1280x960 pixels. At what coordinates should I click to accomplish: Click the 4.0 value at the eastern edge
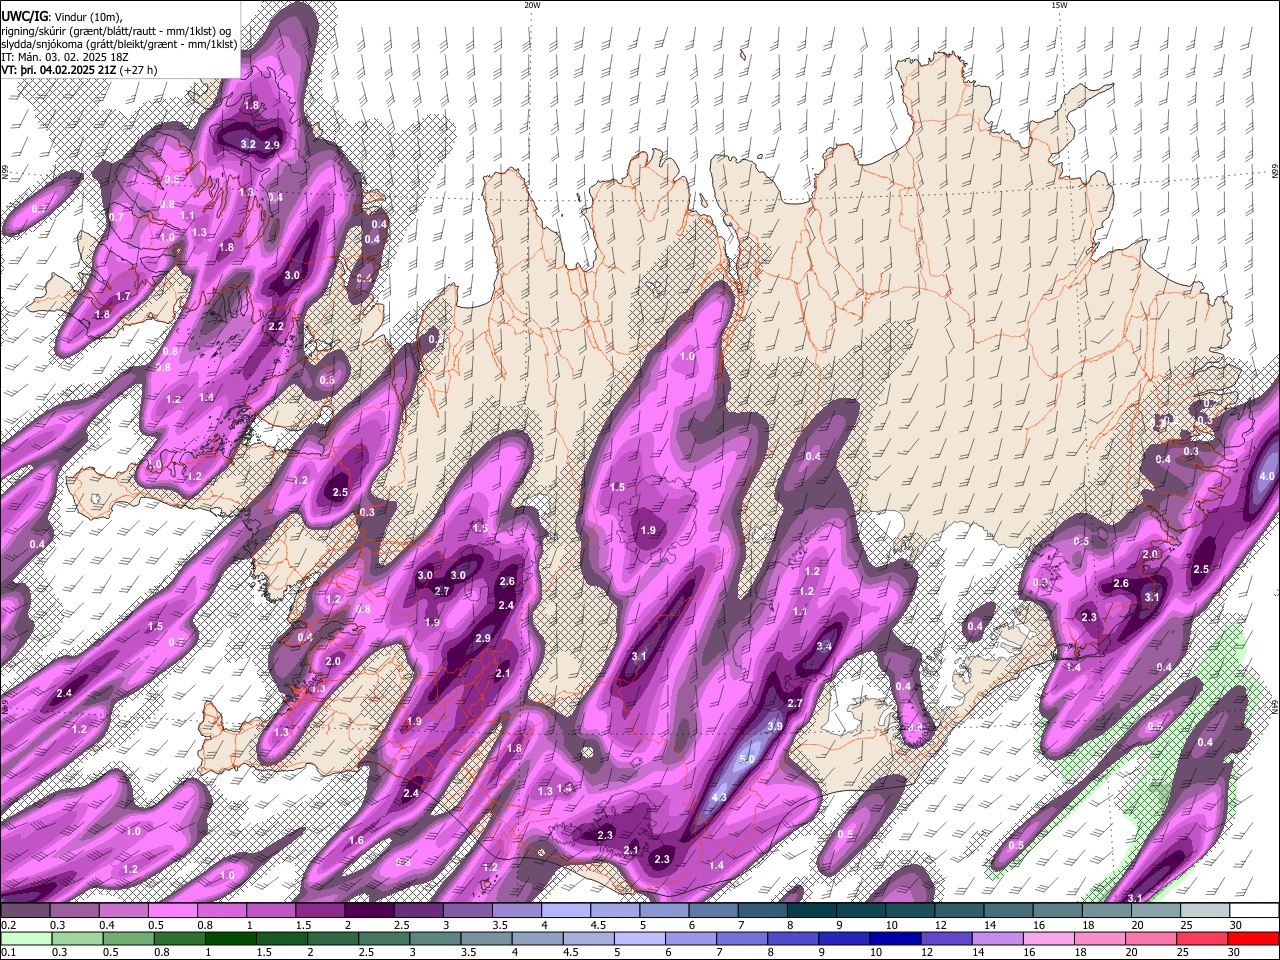1266,476
